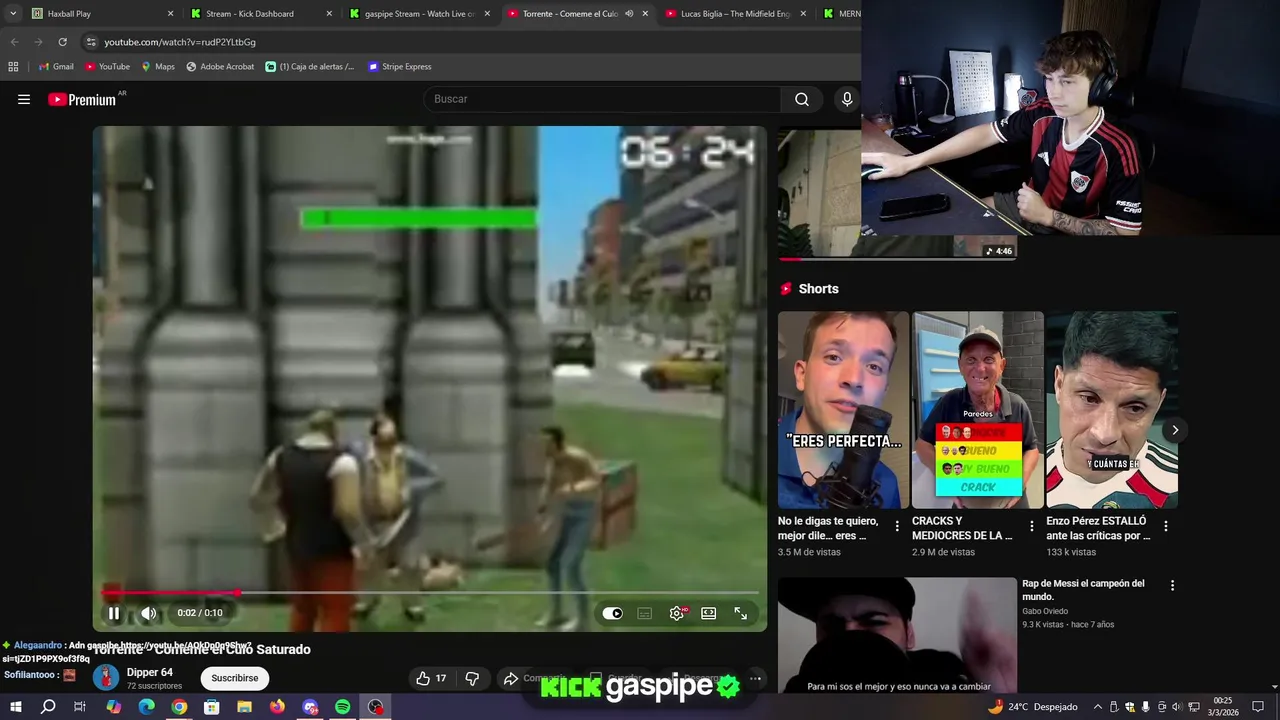Focus the Buscar search field
The width and height of the screenshot is (1280, 720).
pos(602,99)
